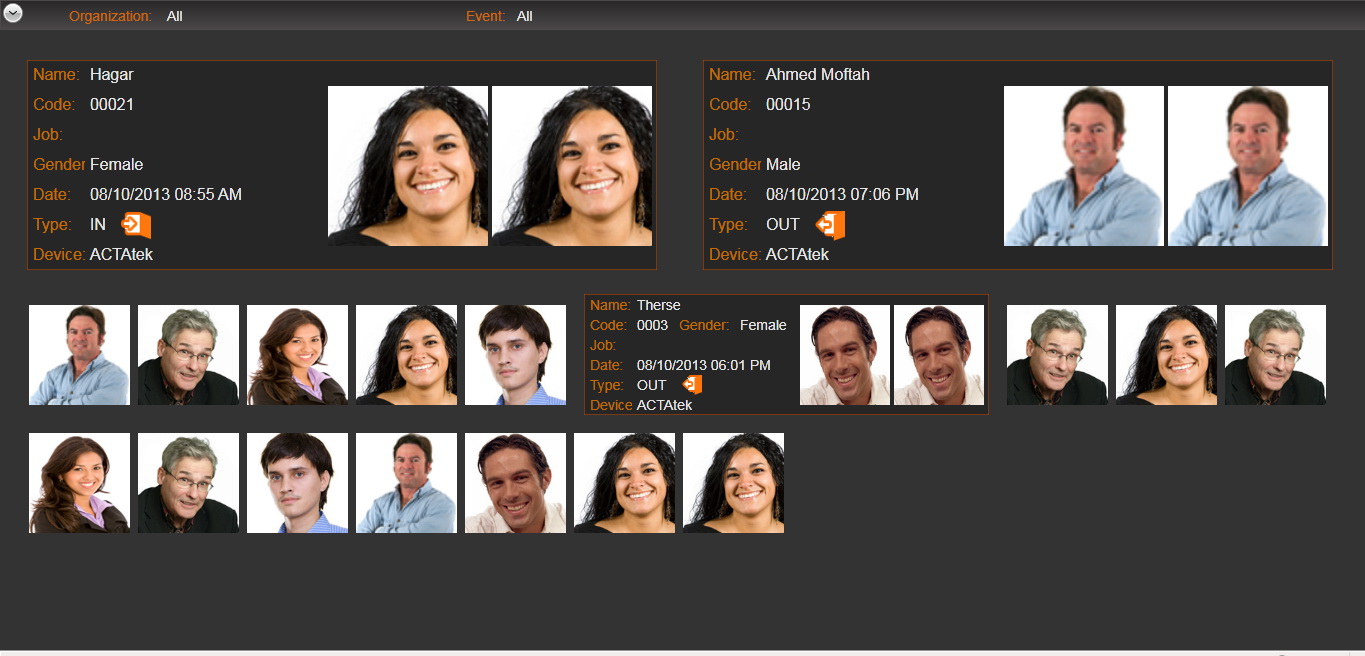The image size is (1365, 656).
Task: Open the blue-shirt man thumbnail starting the middle row
Action: pos(79,355)
